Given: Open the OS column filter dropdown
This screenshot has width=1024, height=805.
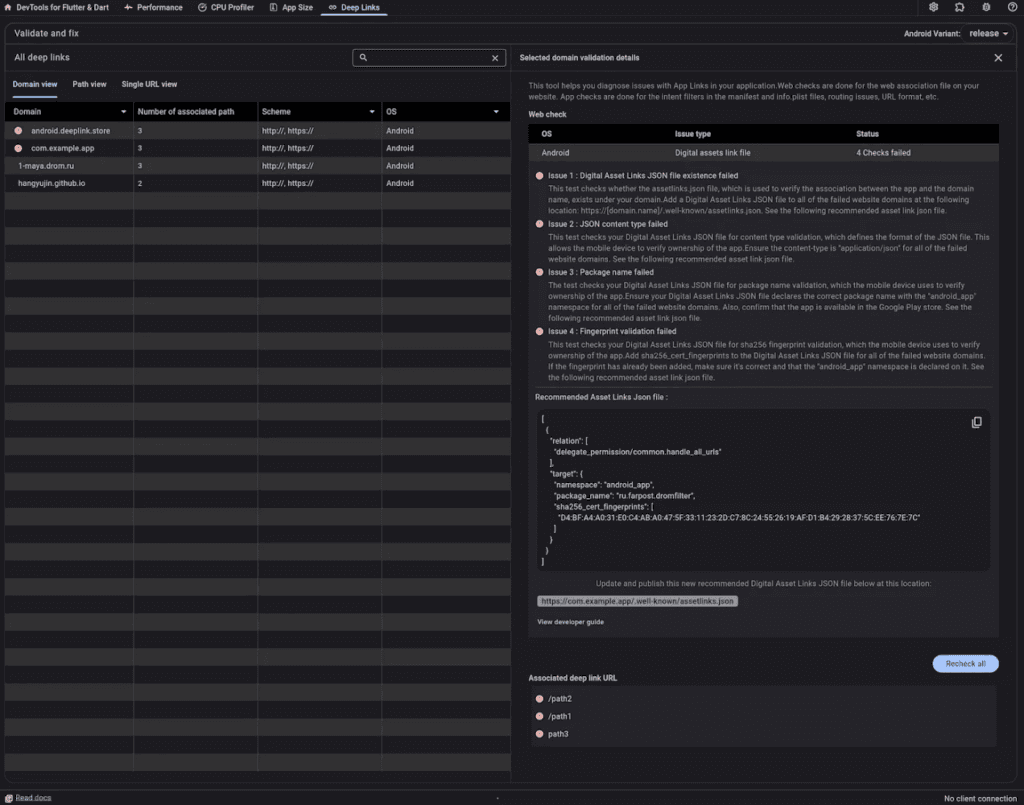Looking at the screenshot, I should pyautogui.click(x=496, y=112).
